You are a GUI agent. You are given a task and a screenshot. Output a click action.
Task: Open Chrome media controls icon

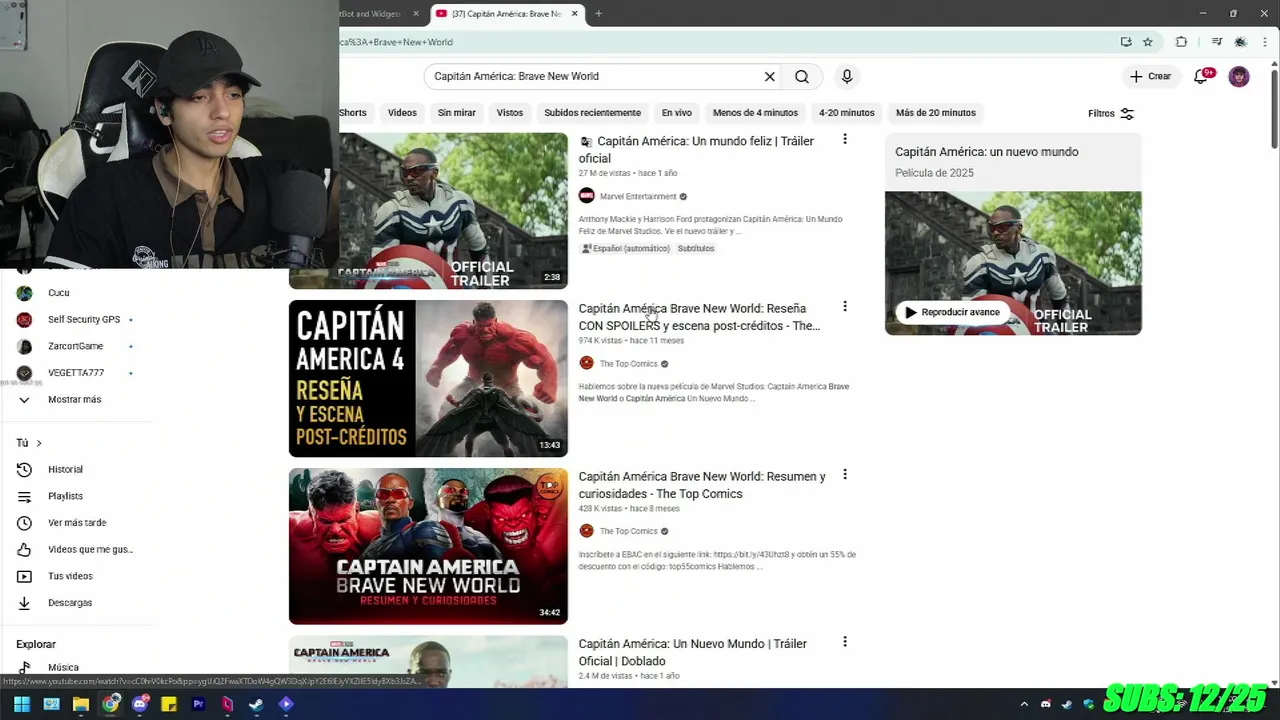click(x=1217, y=42)
